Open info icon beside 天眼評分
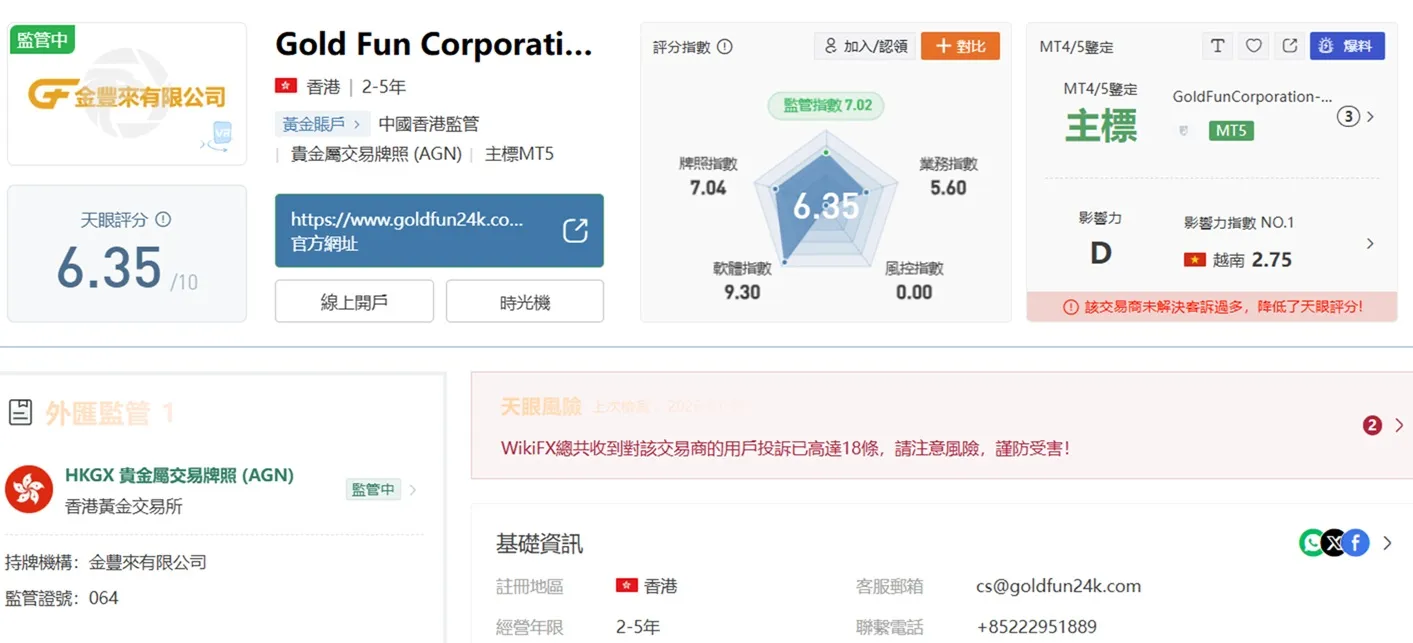1413x643 pixels. pos(163,219)
